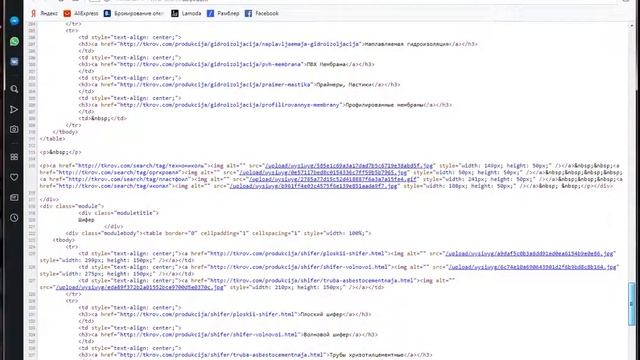Open the AliExpress bookmark
Screen dimensions: 640x360
click(81, 13)
